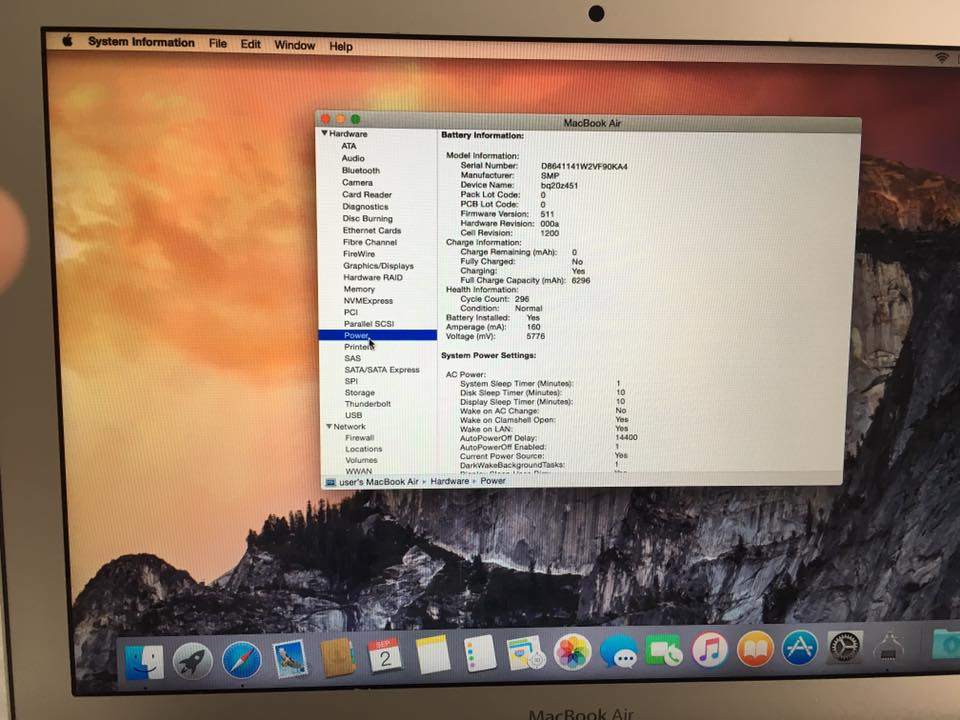Select Thunderbolt in the sidebar
This screenshot has width=960, height=720.
[368, 404]
